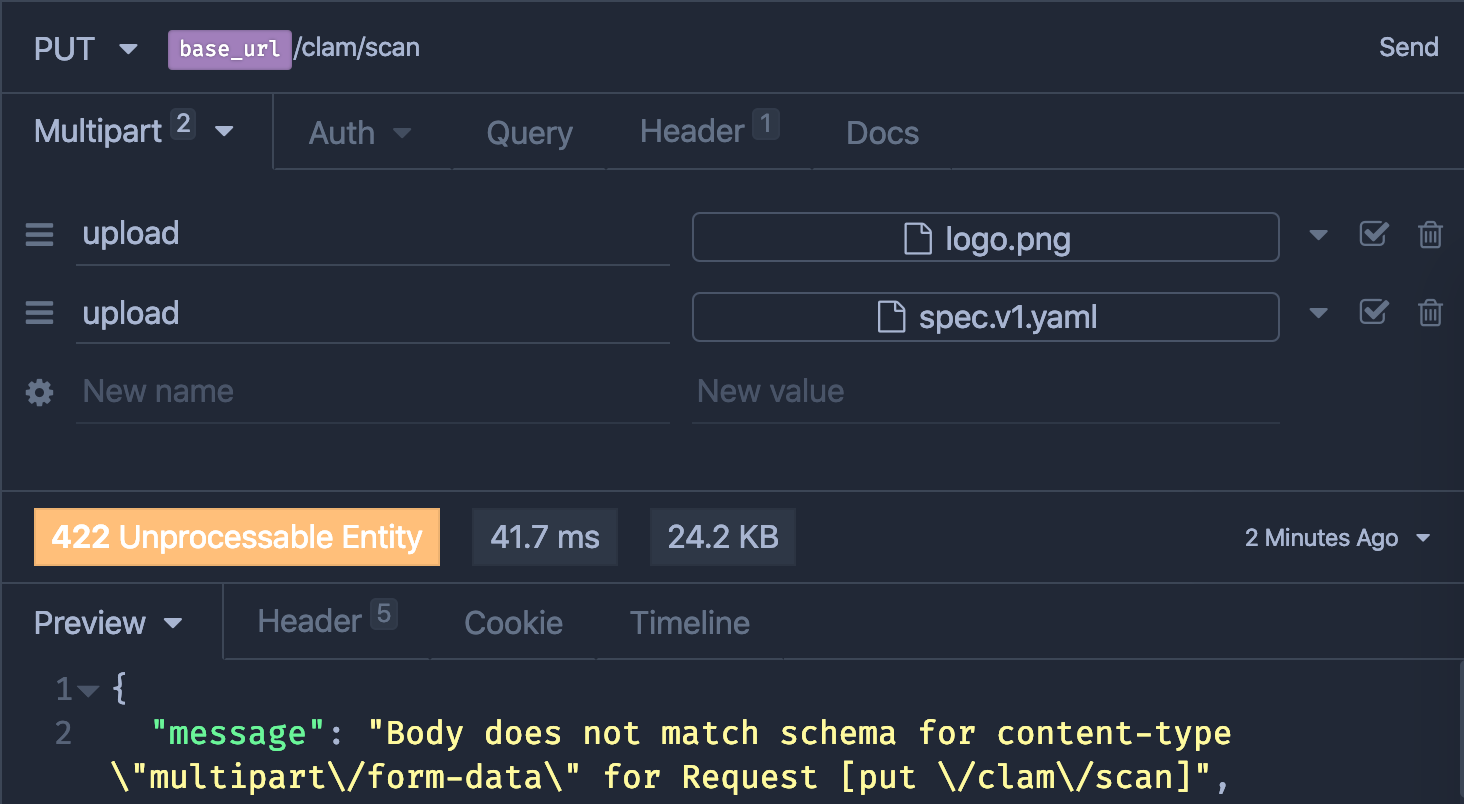Switch to the request Header tab
Viewport: 1464px width, 804px height.
coord(709,131)
